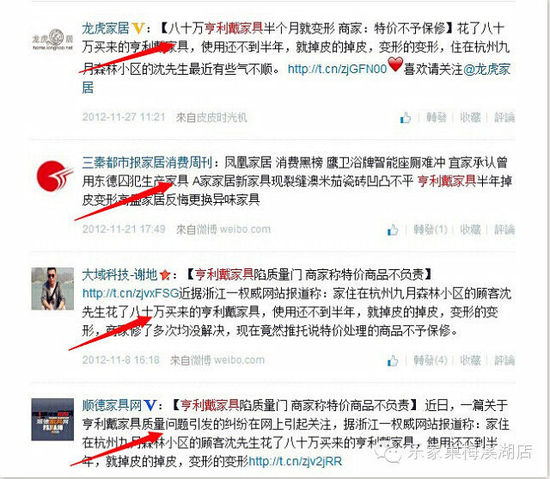
Task: Like the 大域科技-谢地 post thumbs-up
Action: coord(393,360)
